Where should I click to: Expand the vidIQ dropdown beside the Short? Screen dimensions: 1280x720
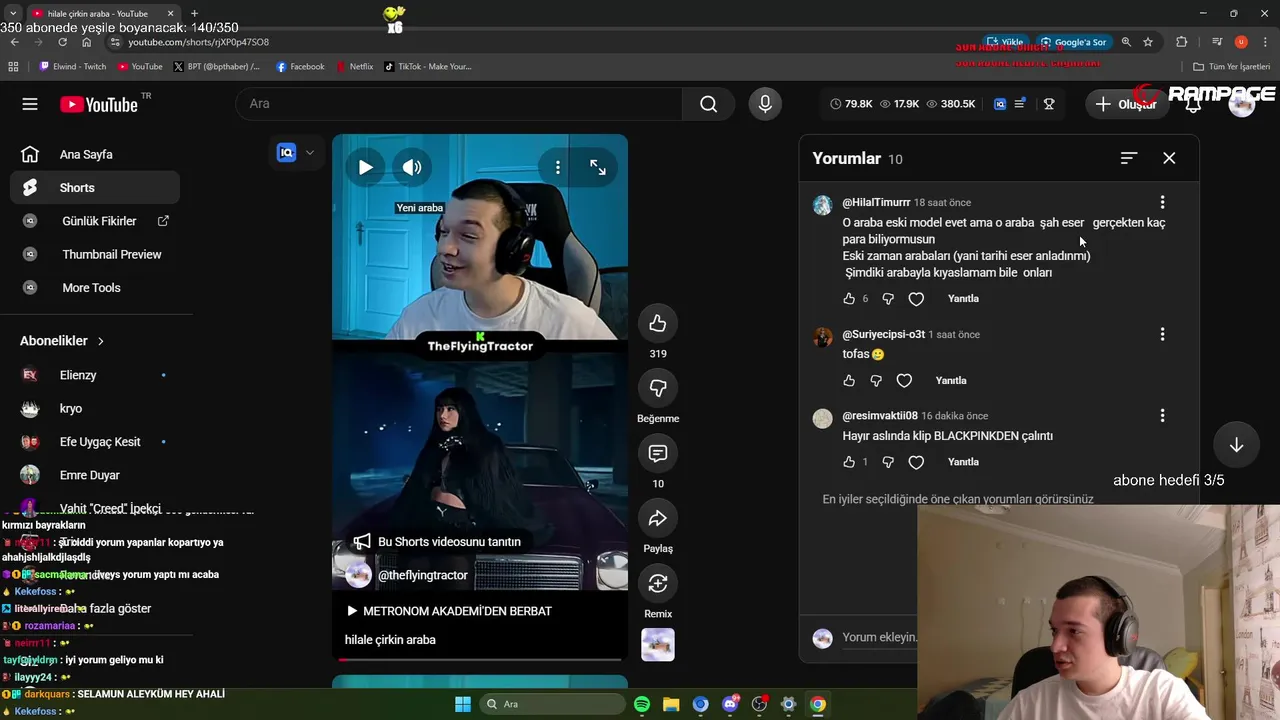click(x=310, y=153)
